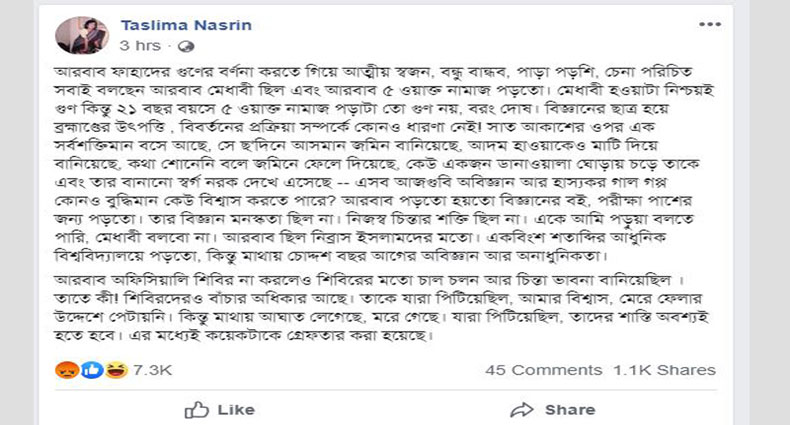Image resolution: width=790 pixels, height=425 pixels.
Task: Click the laughing haha reaction icon
Action: pos(115,370)
